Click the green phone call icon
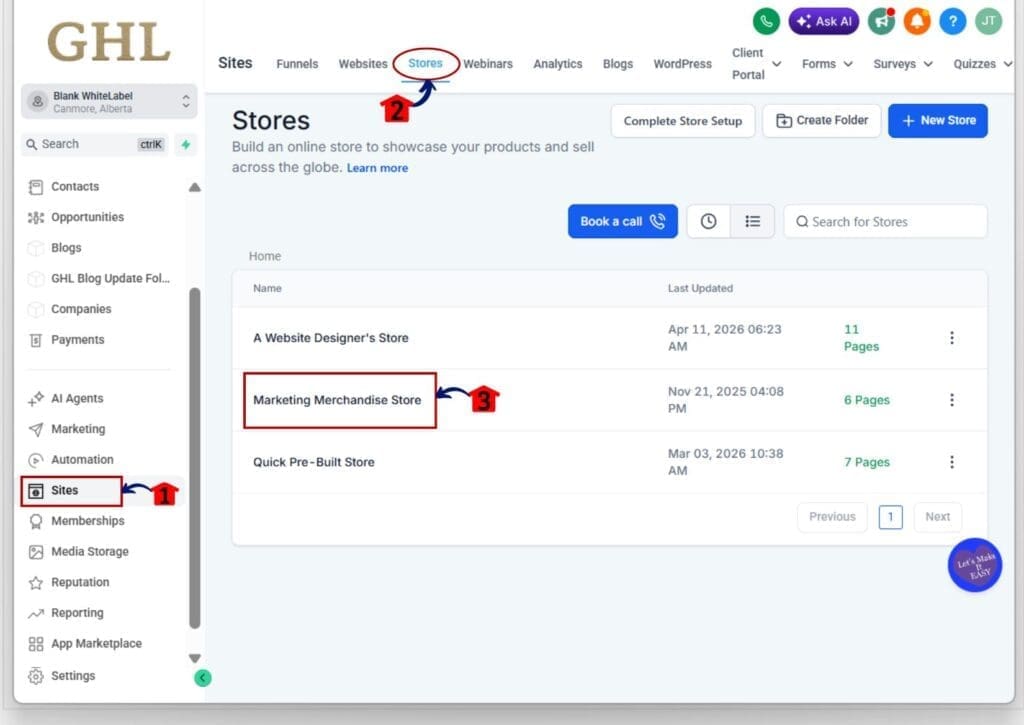The width and height of the screenshot is (1024, 725). (765, 20)
